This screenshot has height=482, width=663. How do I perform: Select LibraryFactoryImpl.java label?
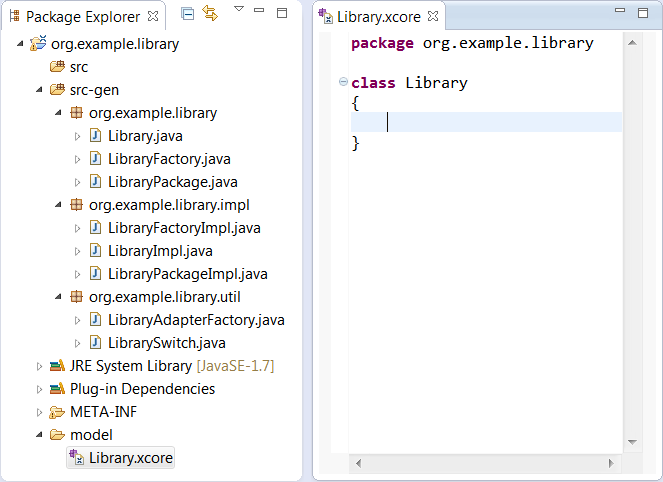pyautogui.click(x=184, y=228)
